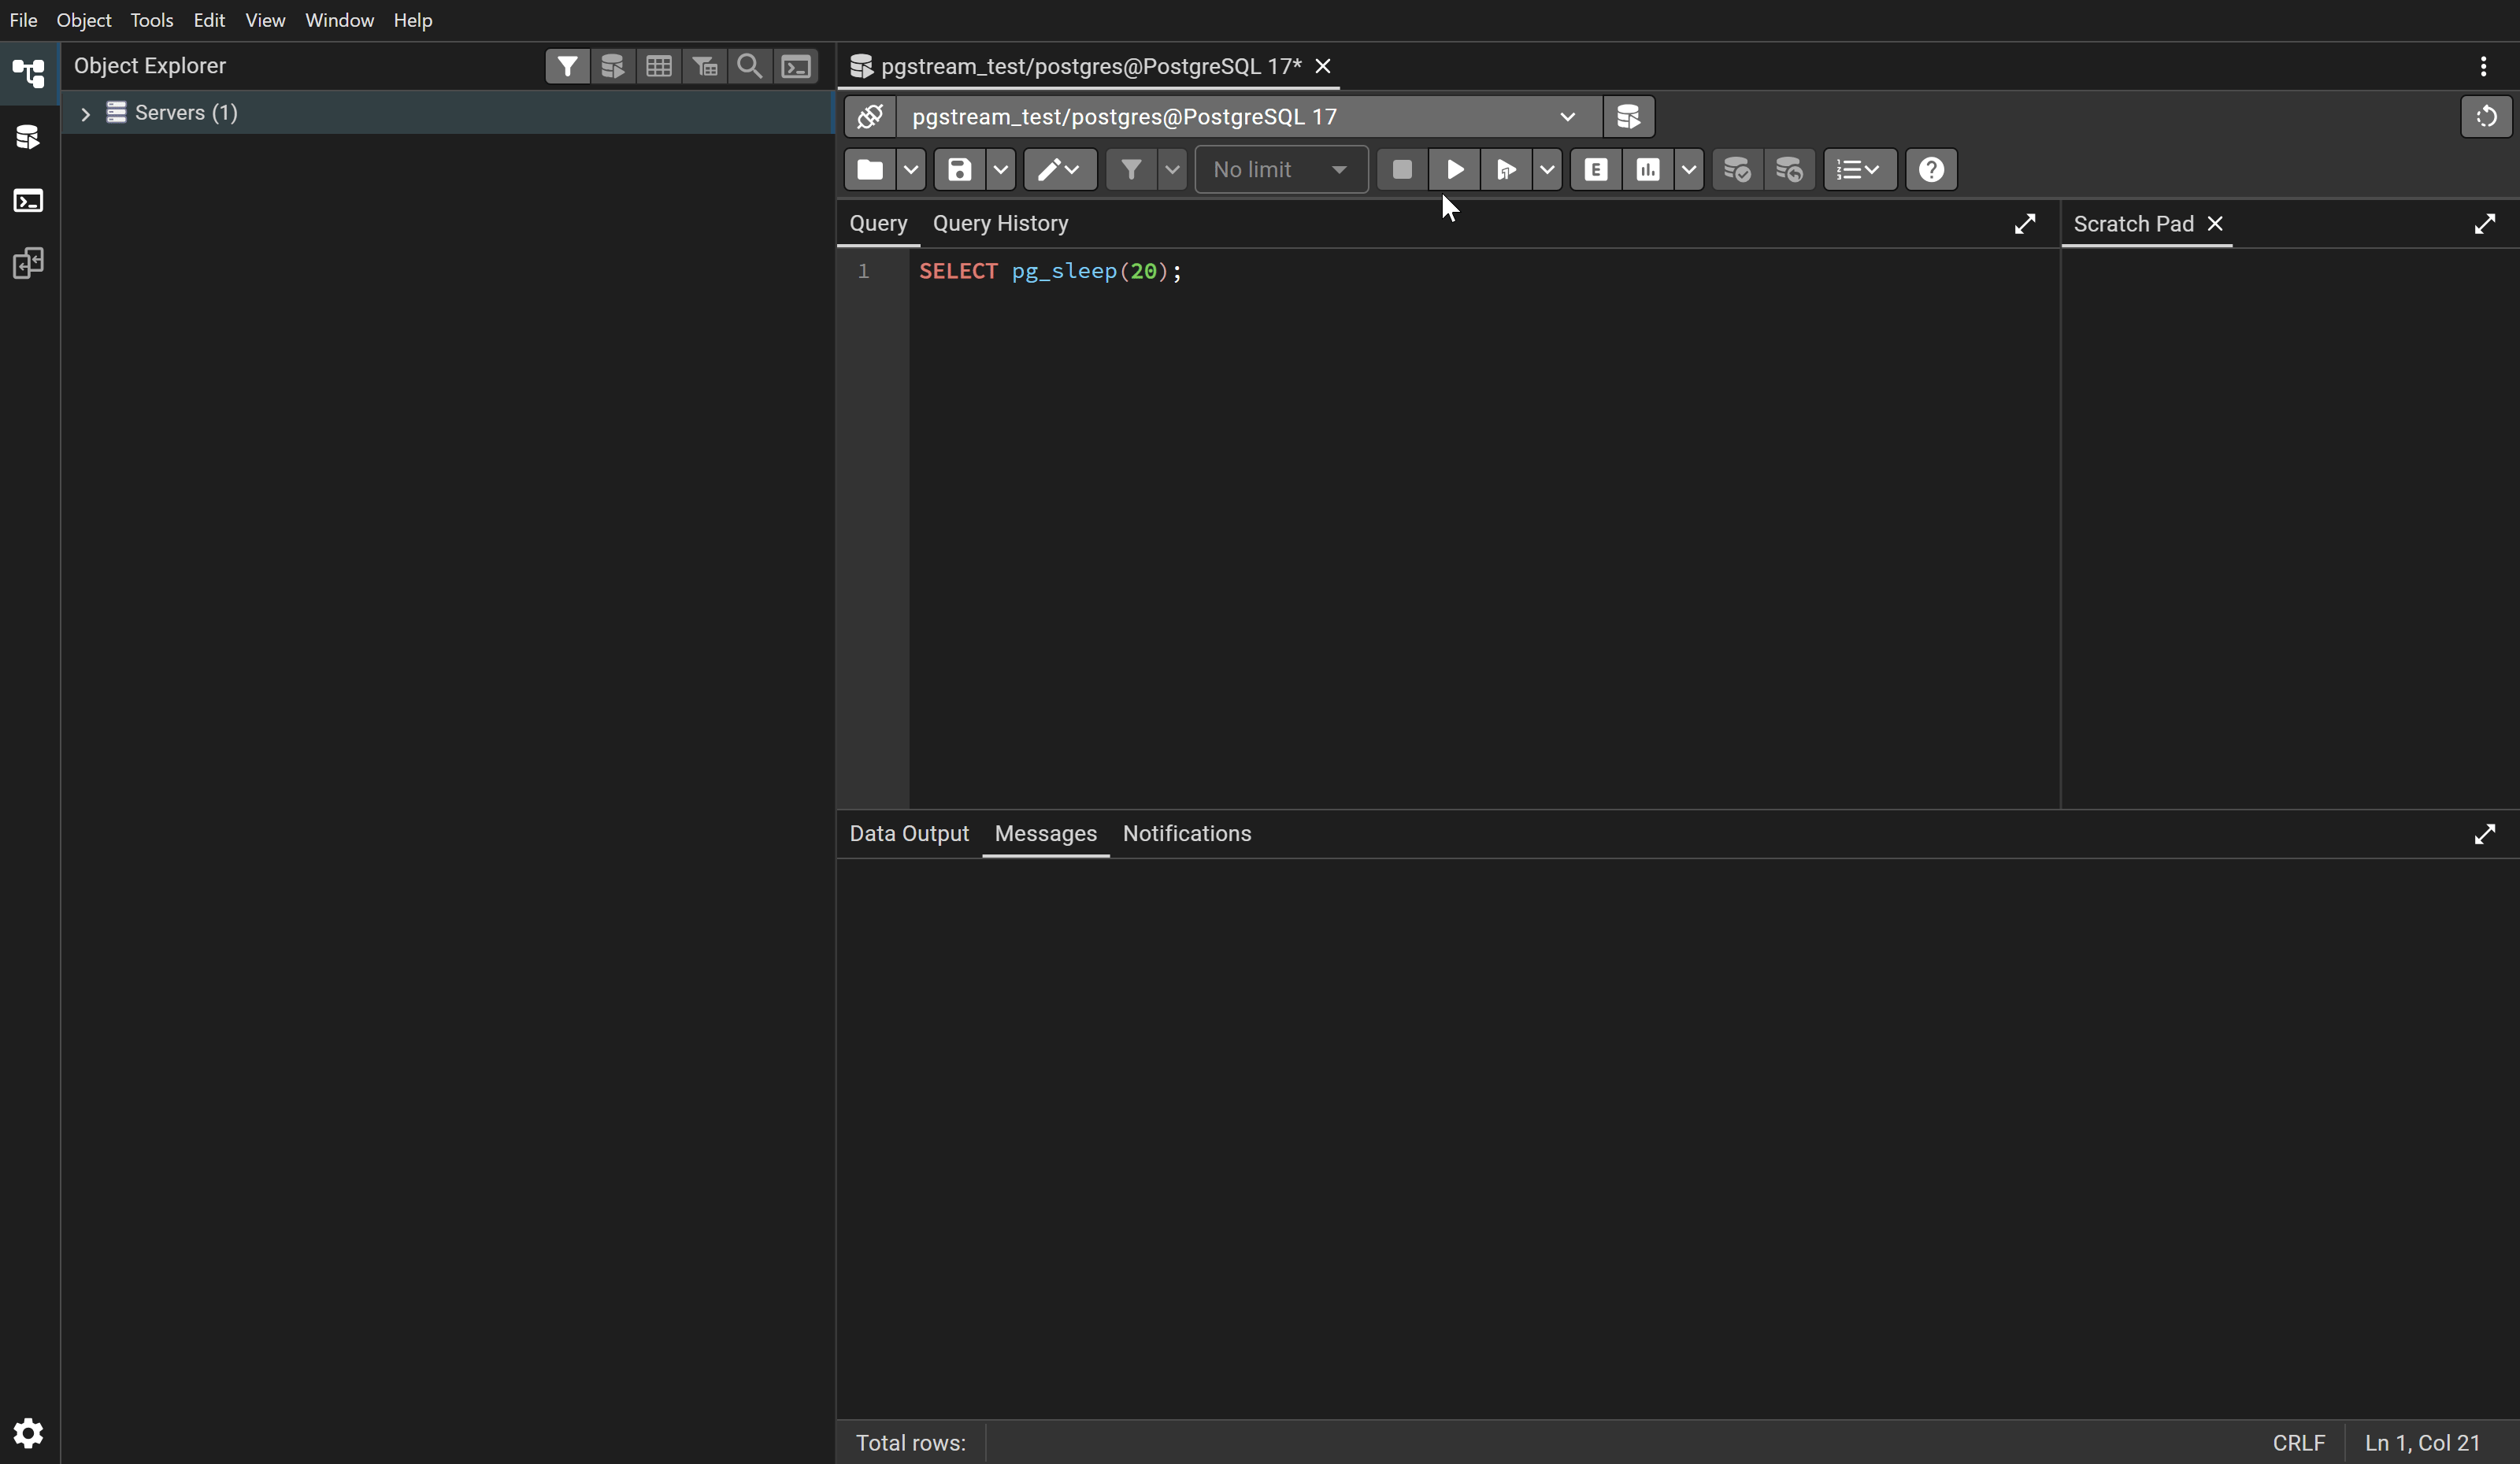
Task: Open the Help menu
Action: coord(412,20)
